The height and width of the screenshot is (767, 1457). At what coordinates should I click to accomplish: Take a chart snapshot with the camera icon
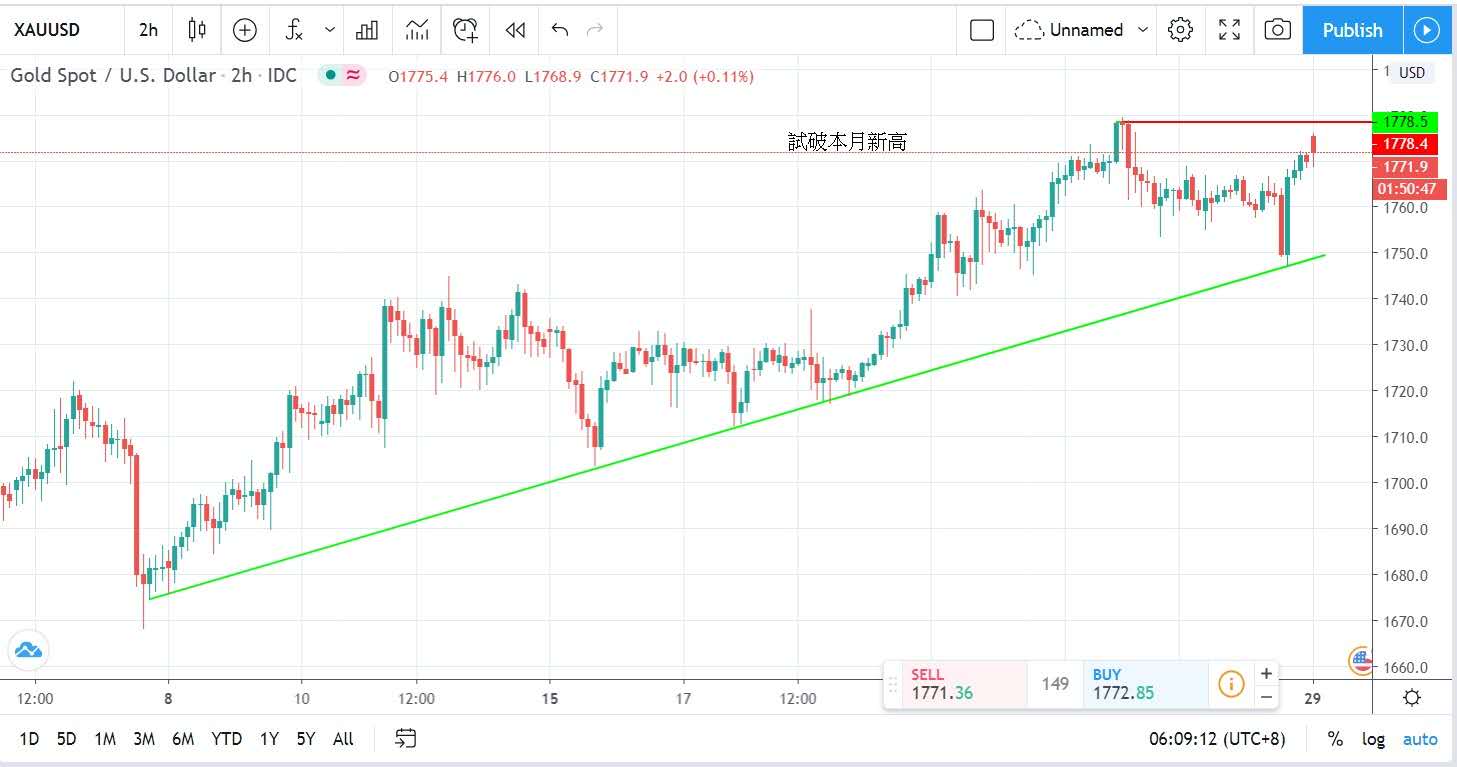(1277, 30)
